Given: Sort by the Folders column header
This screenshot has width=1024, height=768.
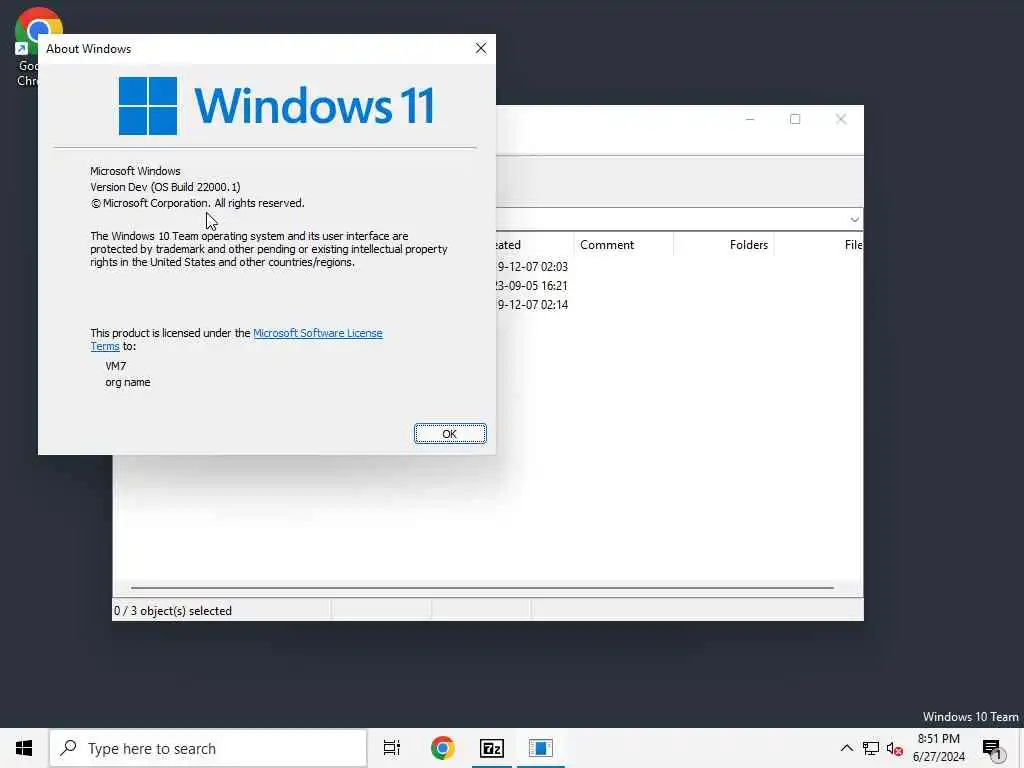Looking at the screenshot, I should pos(724,245).
